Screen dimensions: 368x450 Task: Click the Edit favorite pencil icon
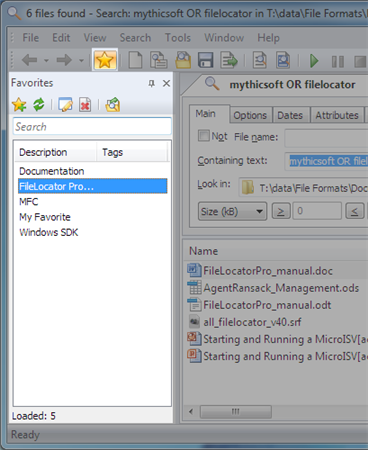(65, 105)
